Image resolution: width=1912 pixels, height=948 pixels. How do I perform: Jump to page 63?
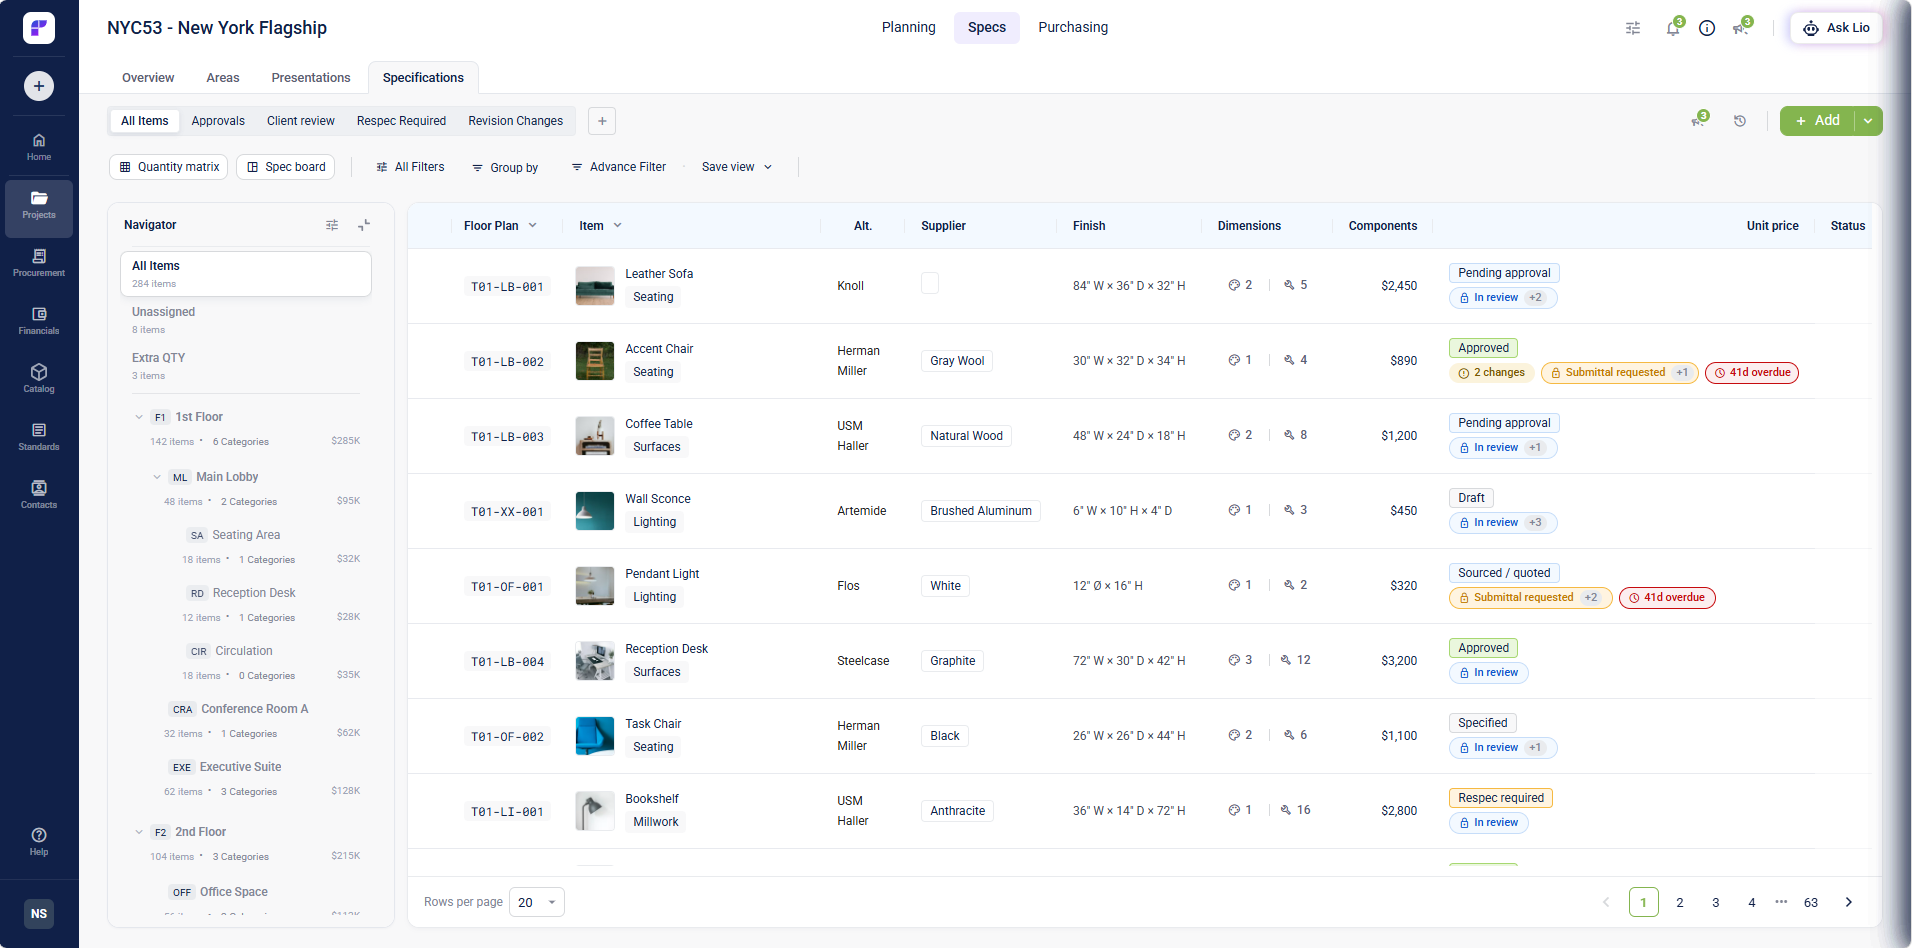1811,902
